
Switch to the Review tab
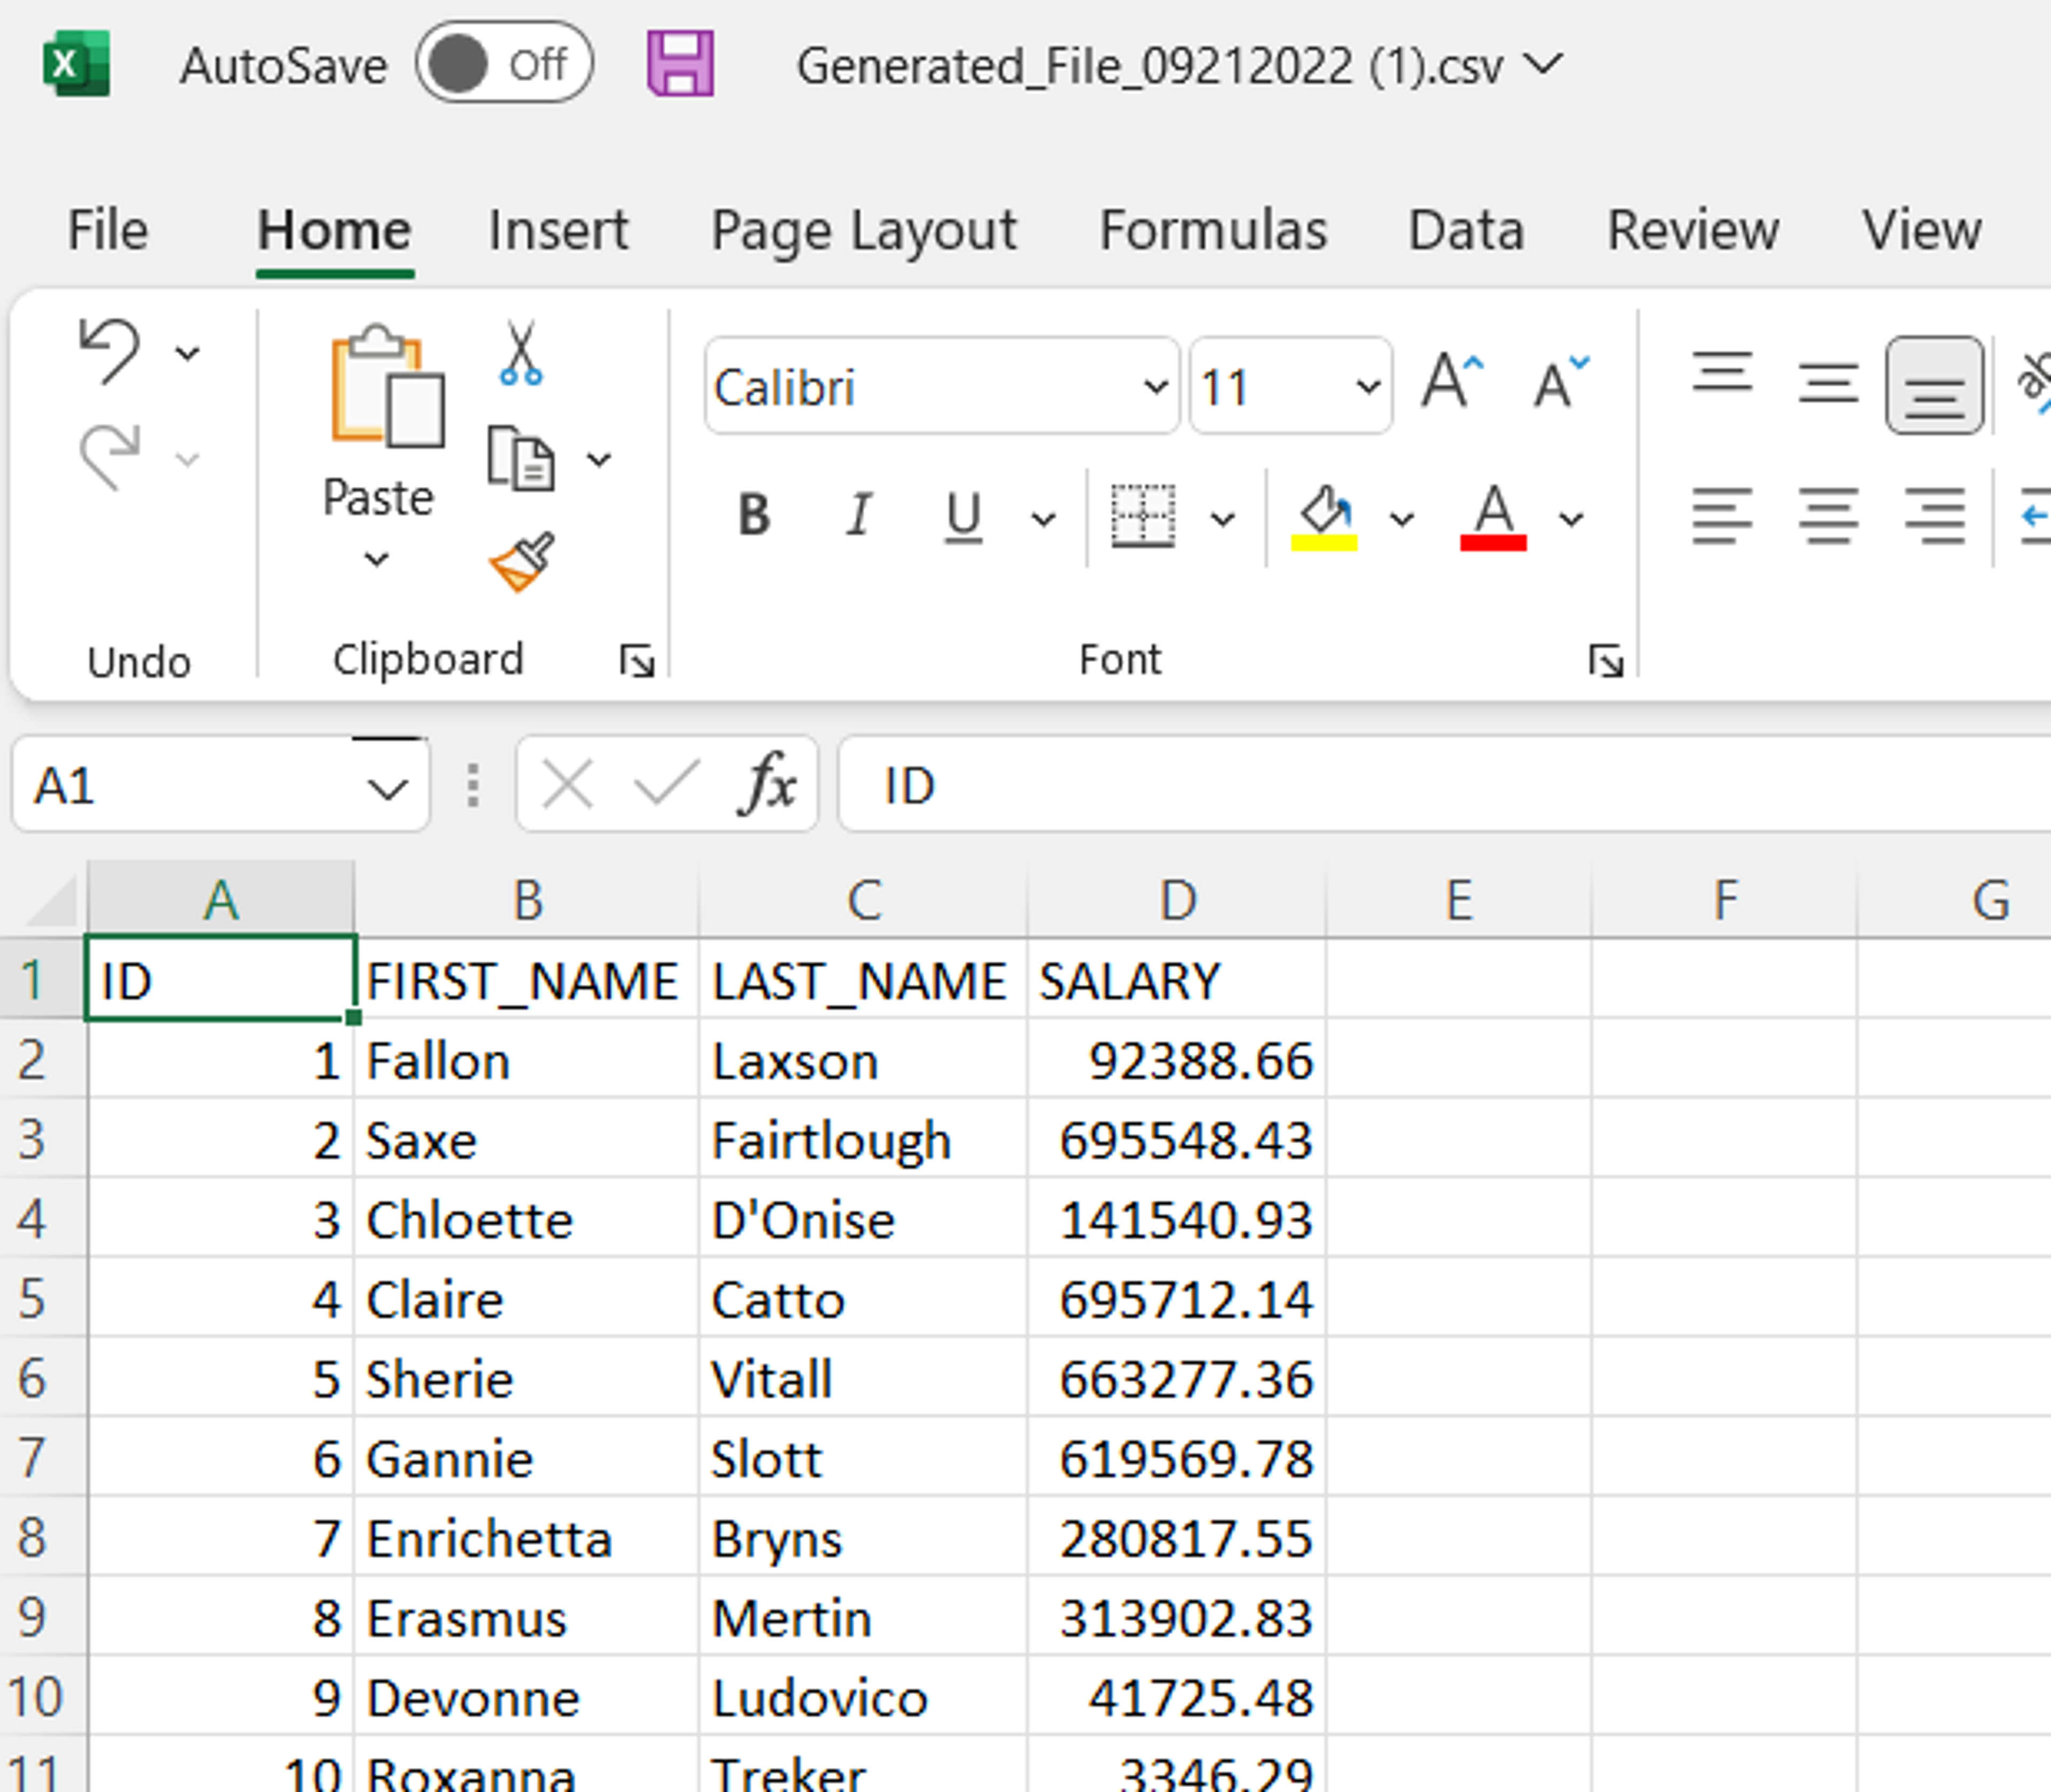(1692, 230)
